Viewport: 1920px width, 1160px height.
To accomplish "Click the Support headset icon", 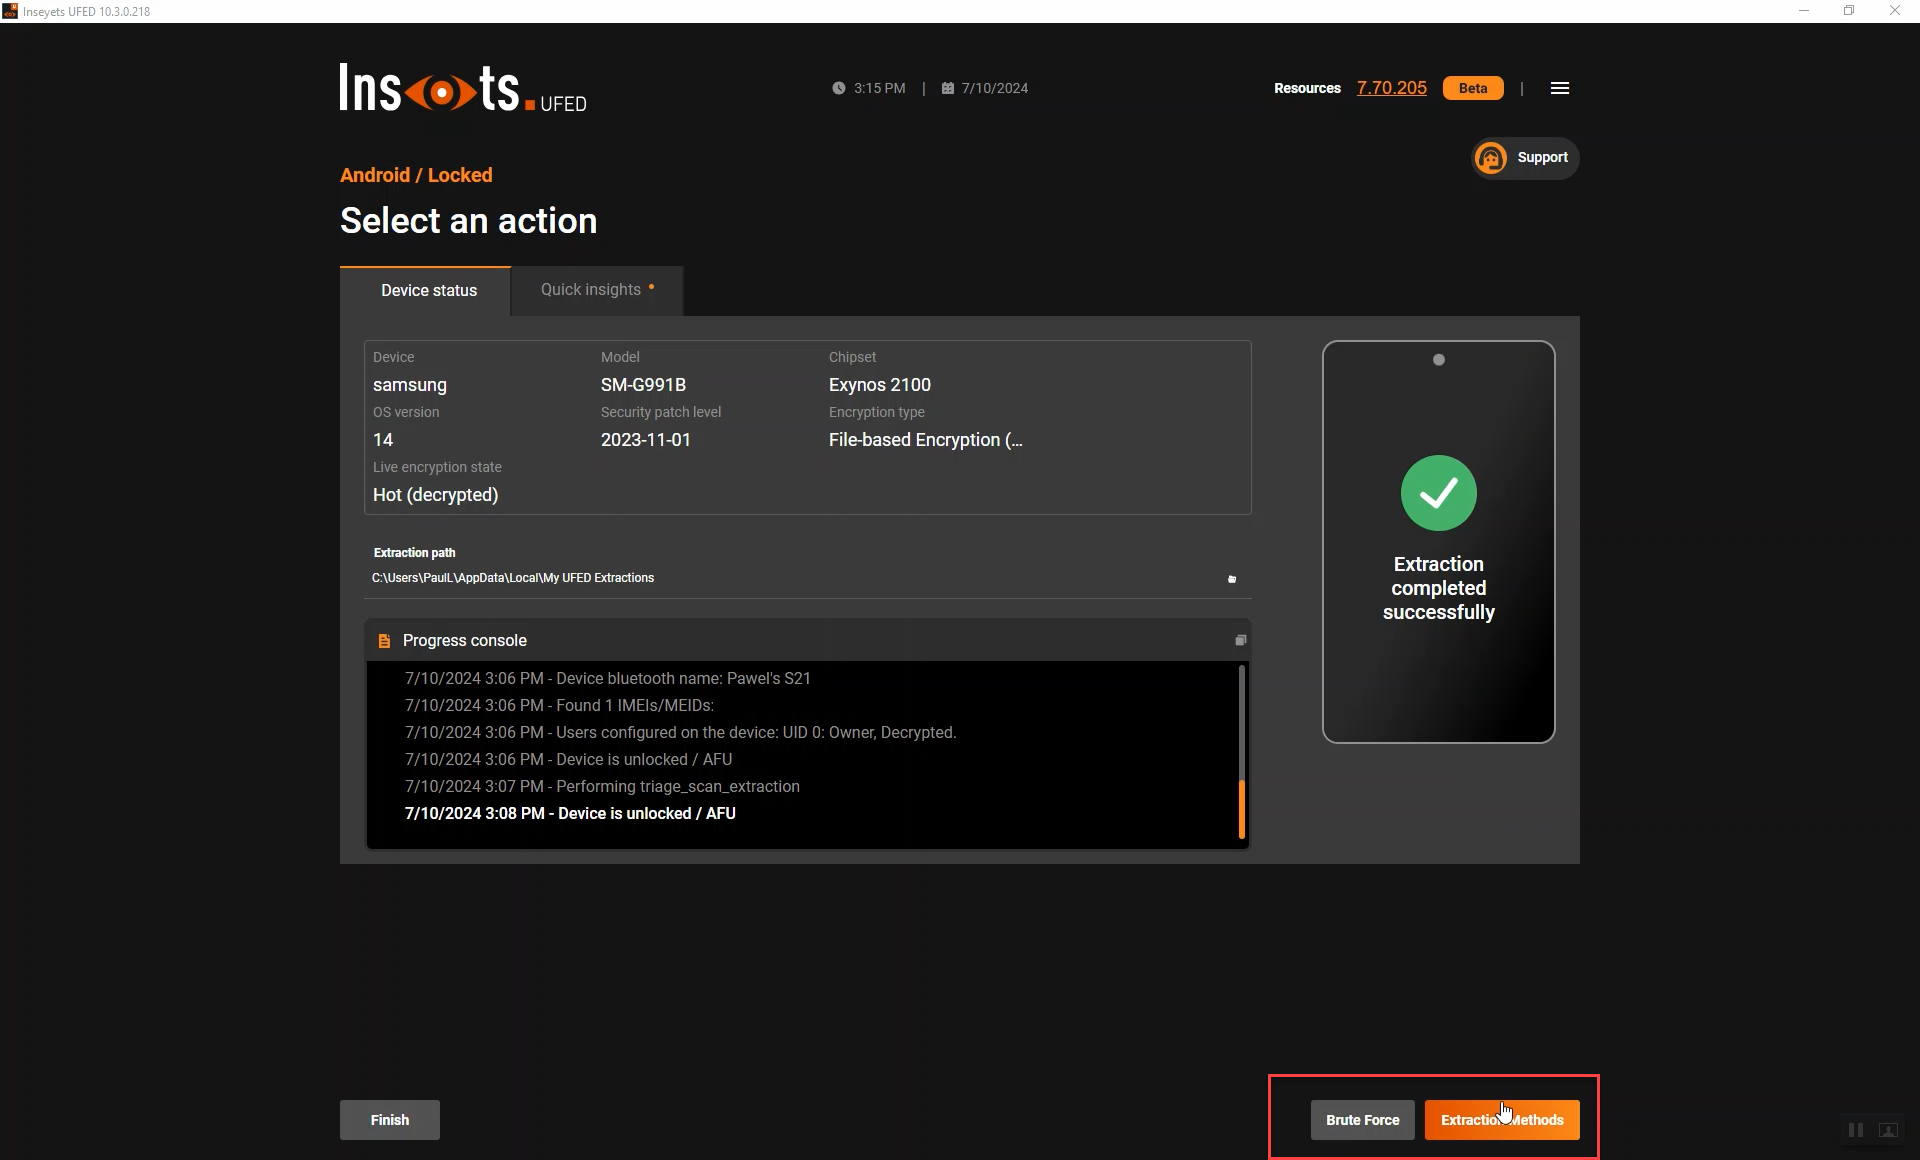I will point(1491,158).
